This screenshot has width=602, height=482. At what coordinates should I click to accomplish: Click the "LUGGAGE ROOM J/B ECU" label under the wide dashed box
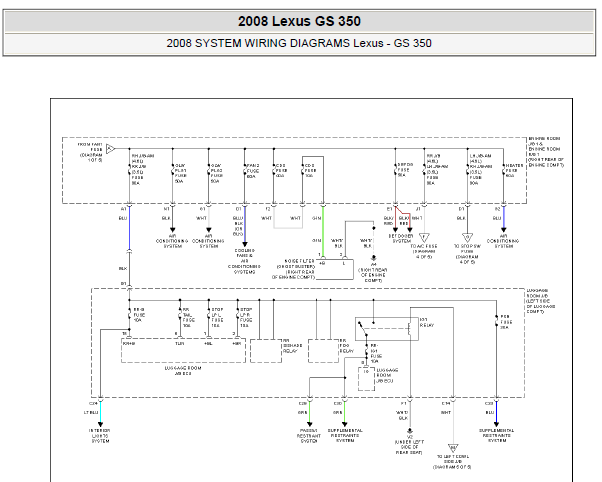click(183, 371)
